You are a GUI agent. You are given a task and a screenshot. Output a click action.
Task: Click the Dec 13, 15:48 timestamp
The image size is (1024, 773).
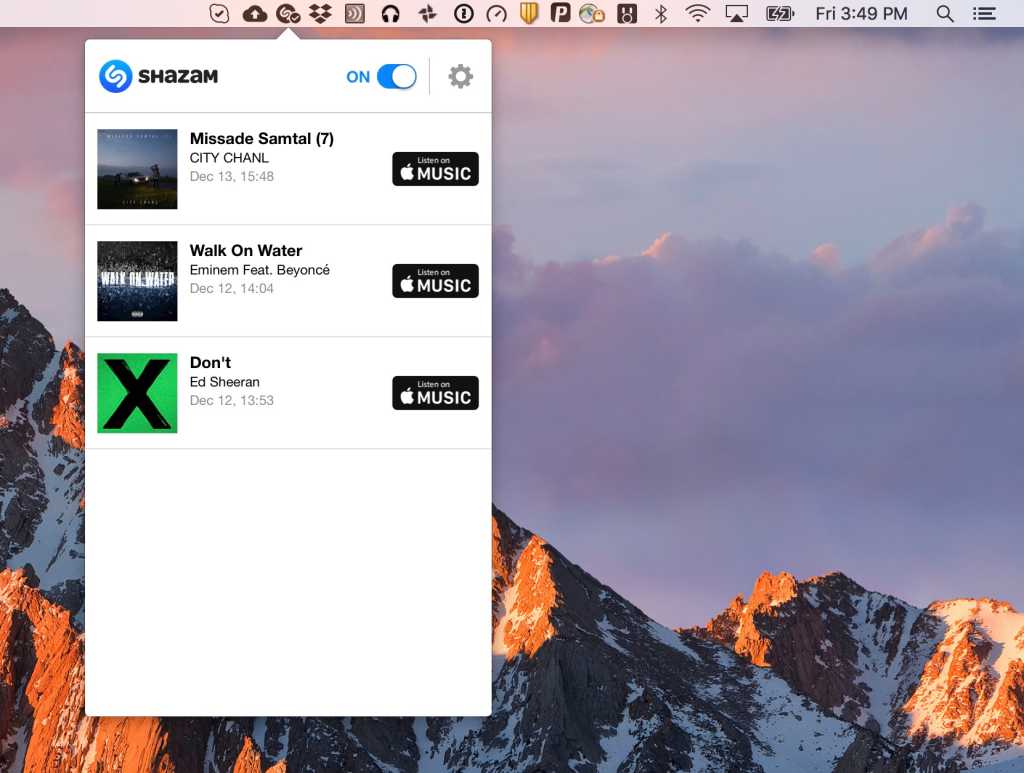point(231,176)
